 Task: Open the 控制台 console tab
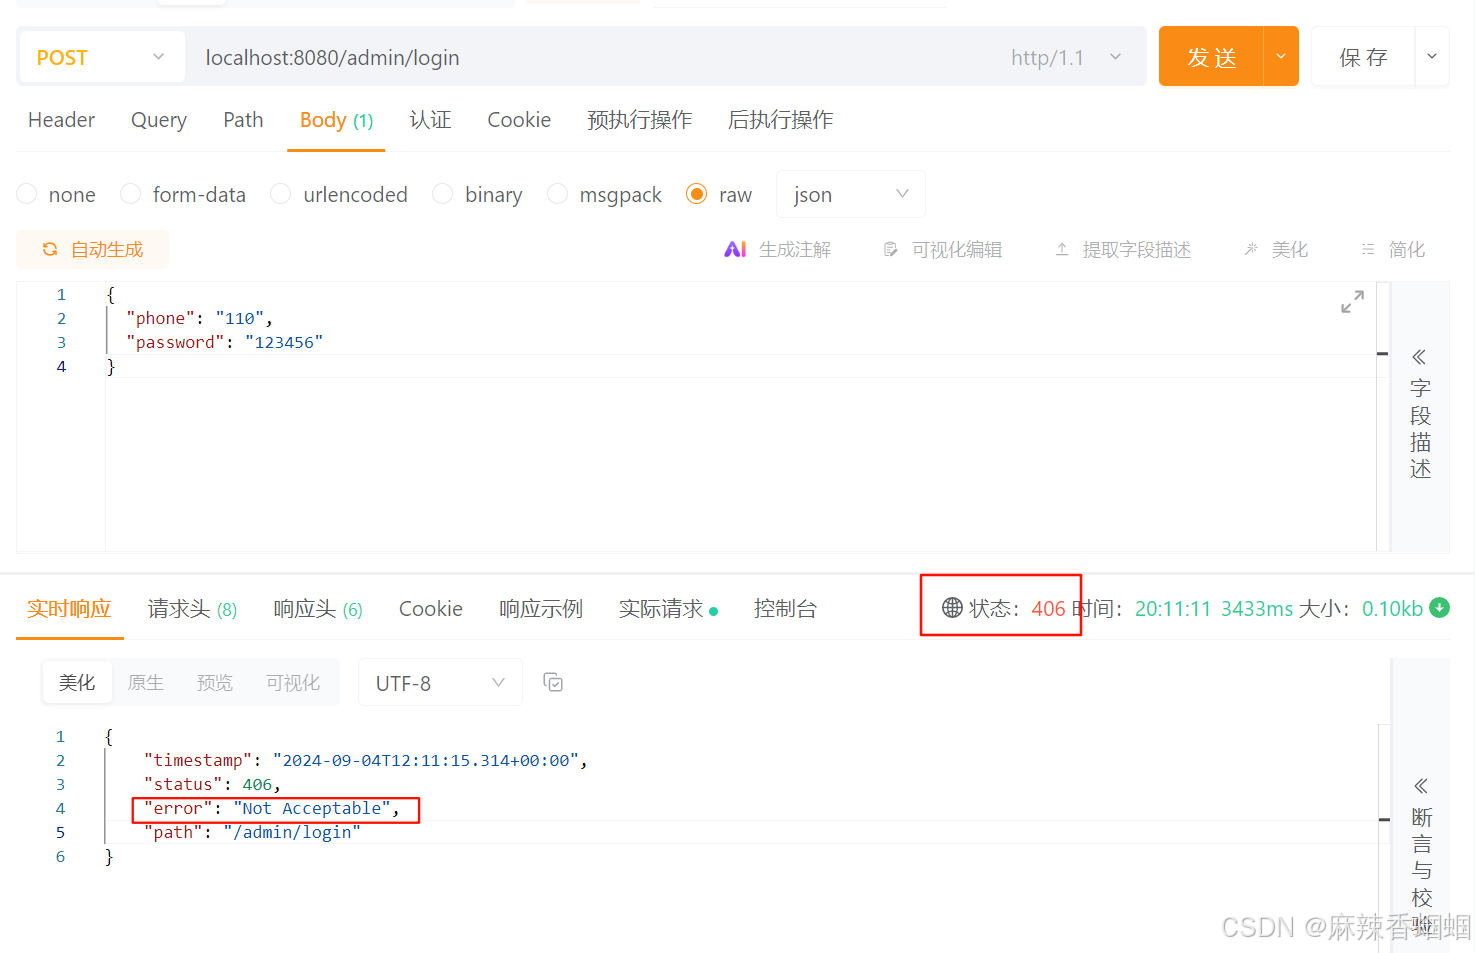pyautogui.click(x=785, y=609)
